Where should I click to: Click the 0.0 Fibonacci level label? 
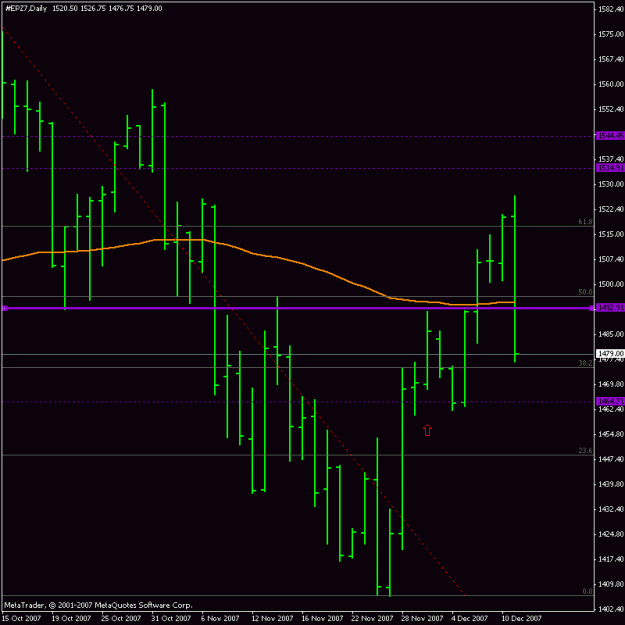pos(588,591)
